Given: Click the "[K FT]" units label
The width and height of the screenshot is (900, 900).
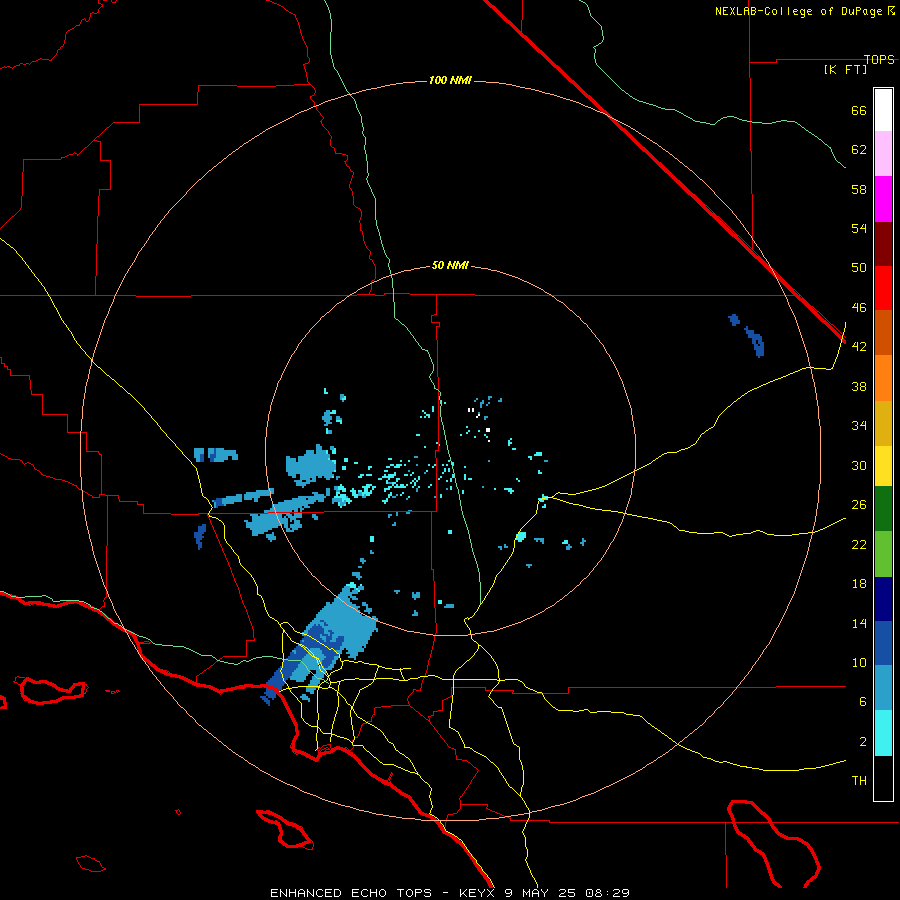Looking at the screenshot, I should (x=845, y=69).
